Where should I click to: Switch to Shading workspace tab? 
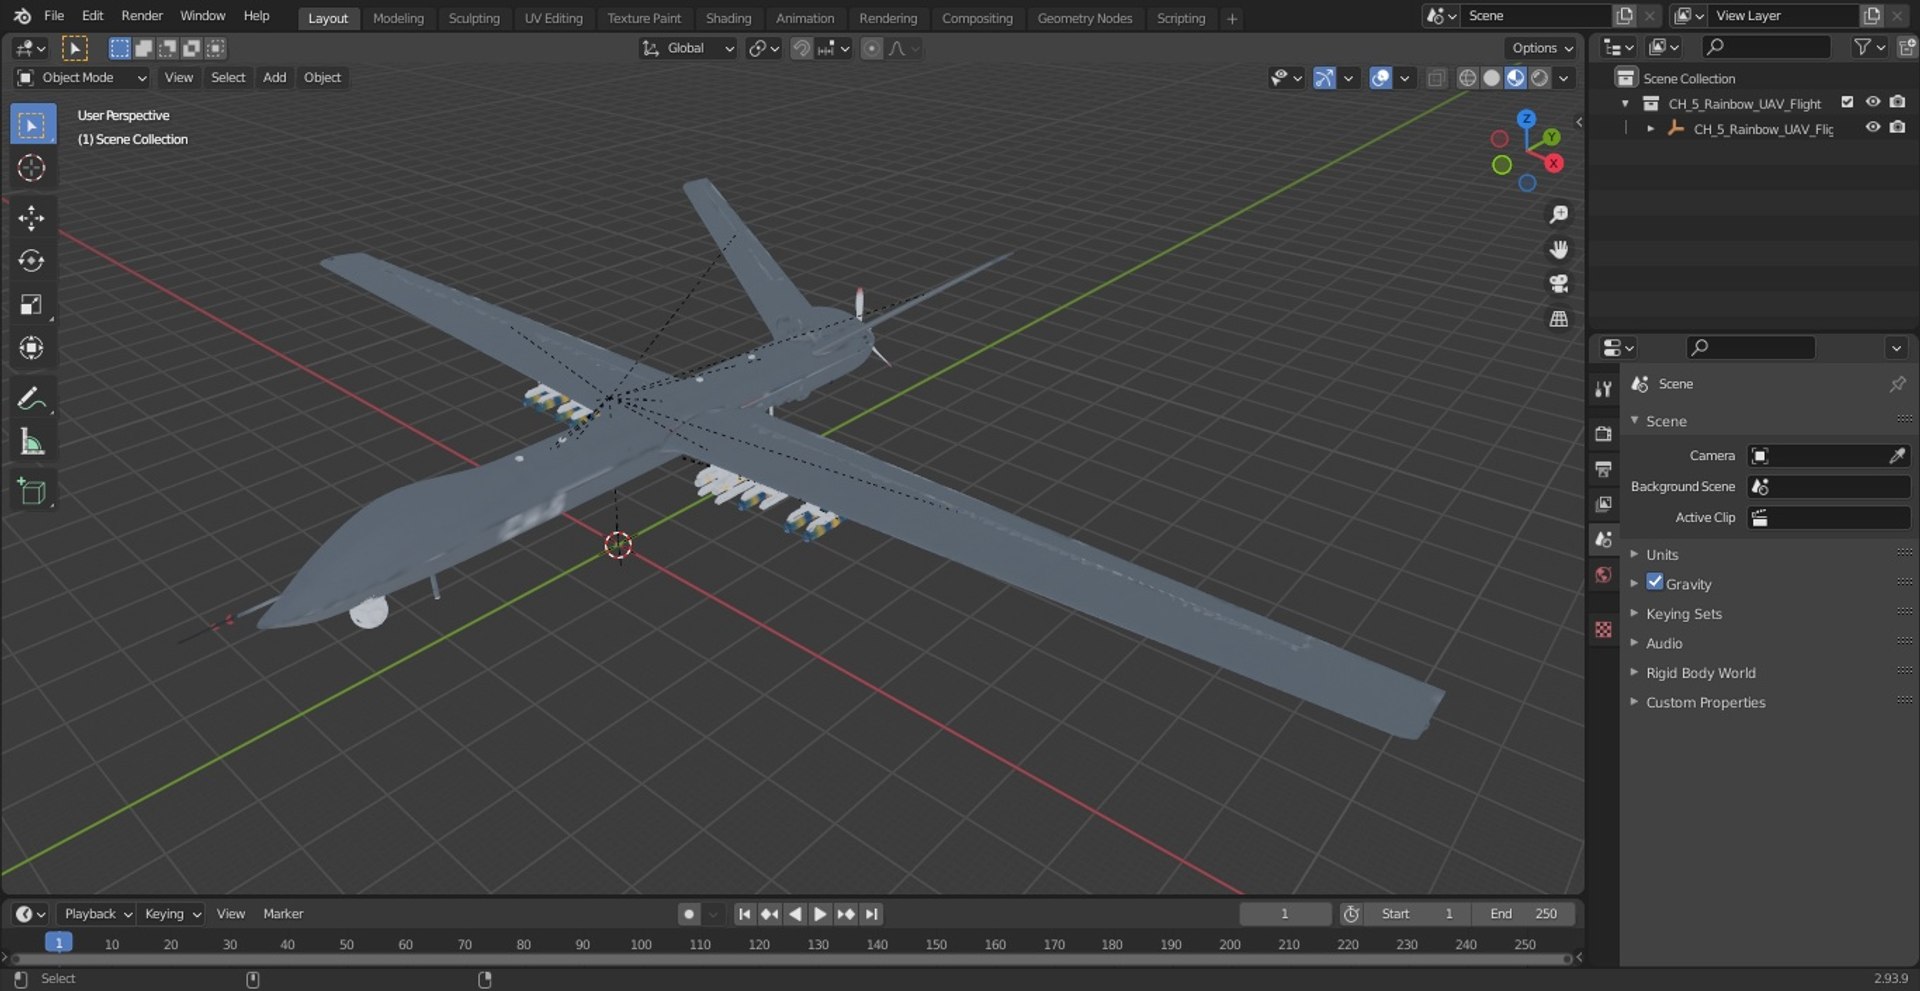click(728, 18)
